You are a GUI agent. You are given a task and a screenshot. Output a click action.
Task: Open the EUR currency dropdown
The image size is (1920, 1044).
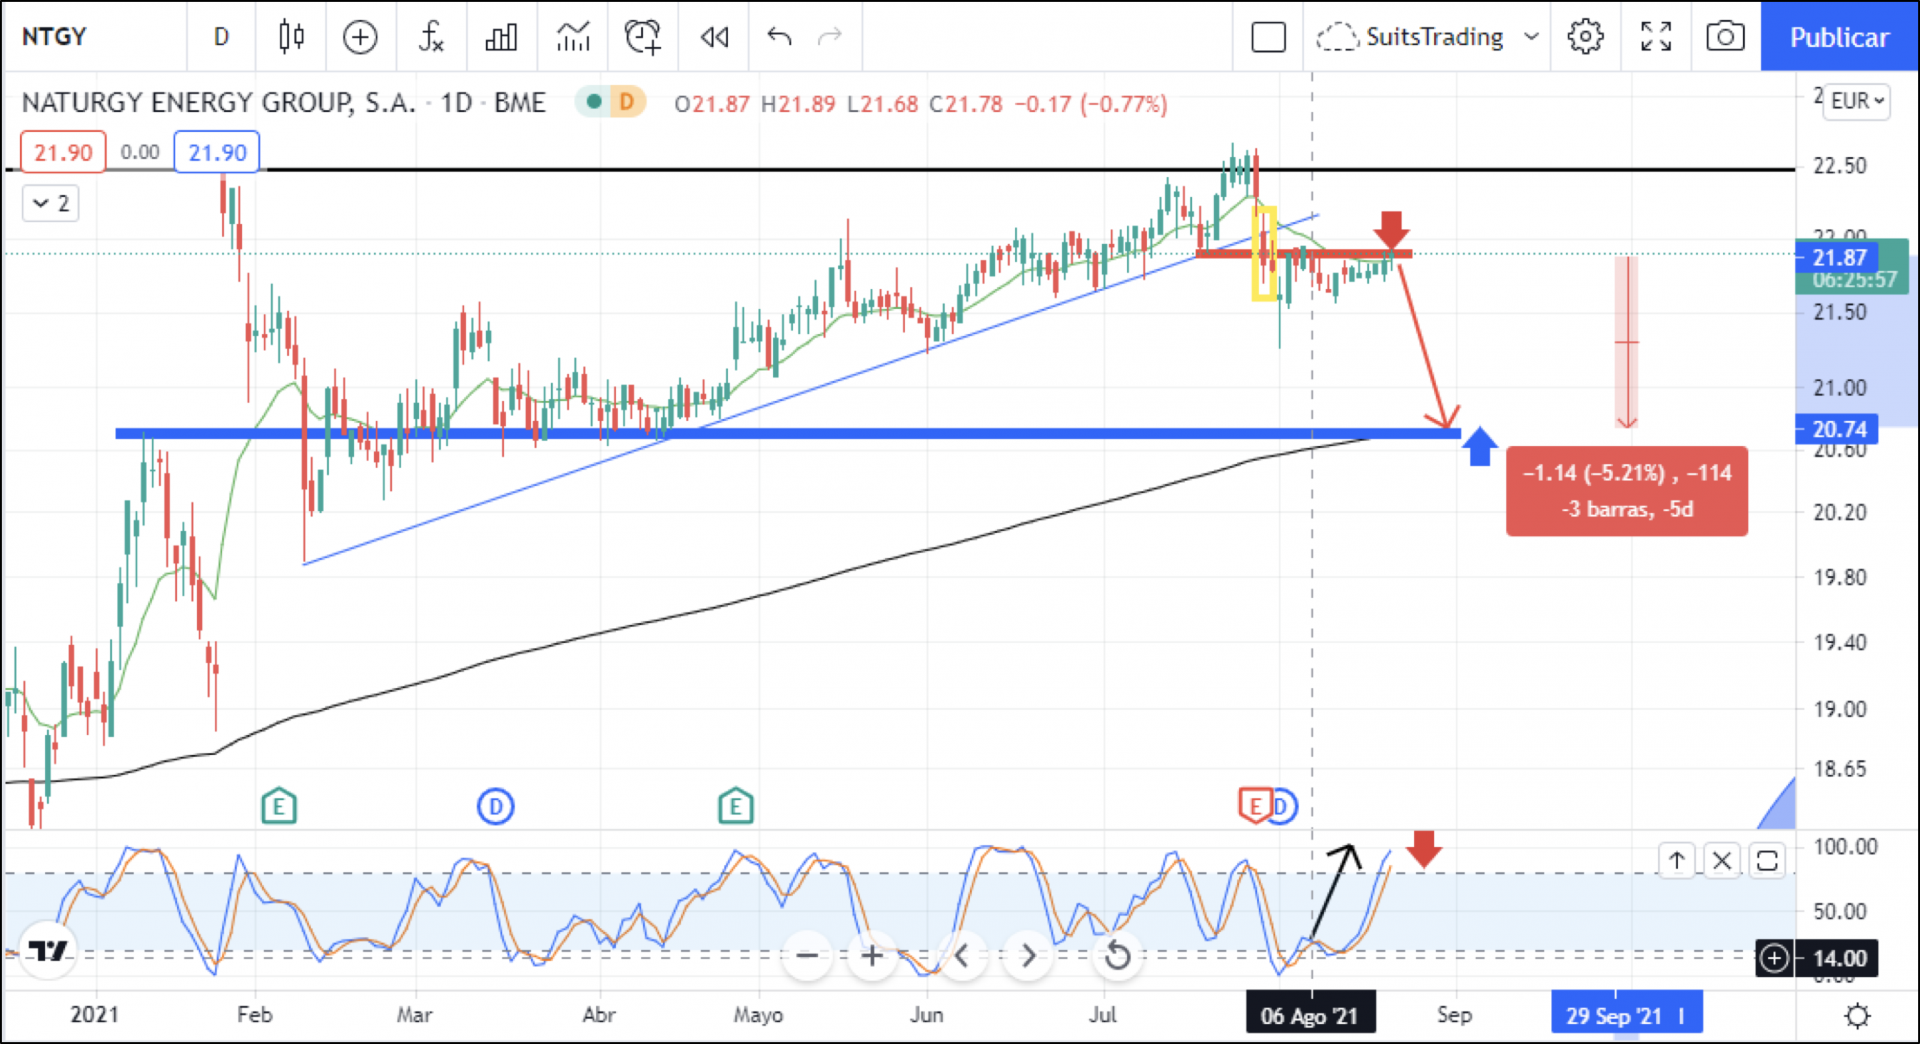[1857, 101]
